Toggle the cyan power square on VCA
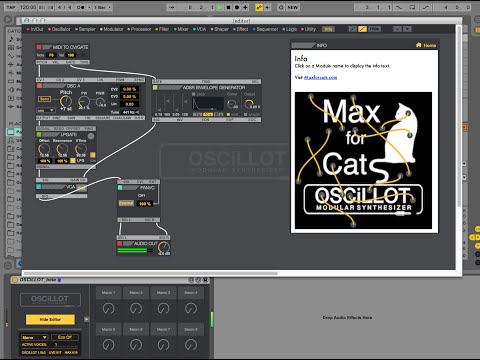480x360 pixels. [x=39, y=187]
